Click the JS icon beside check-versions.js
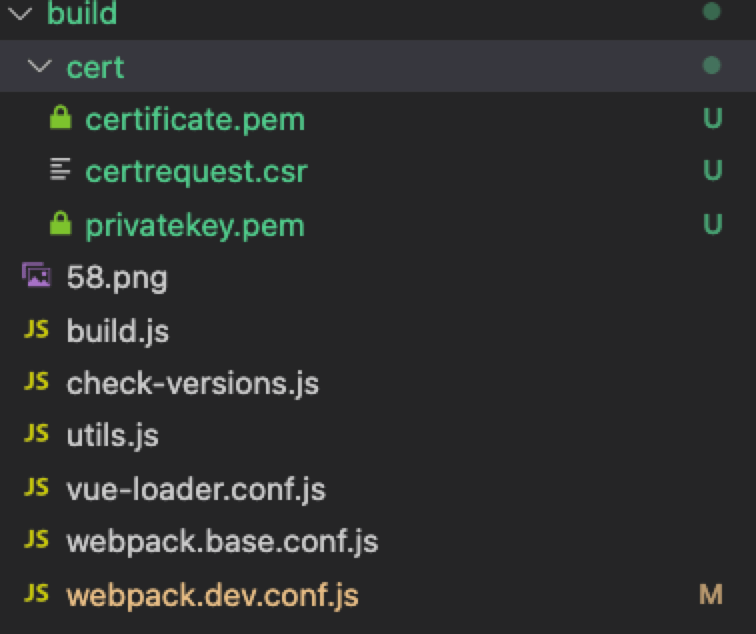The image size is (756, 634). tap(36, 381)
